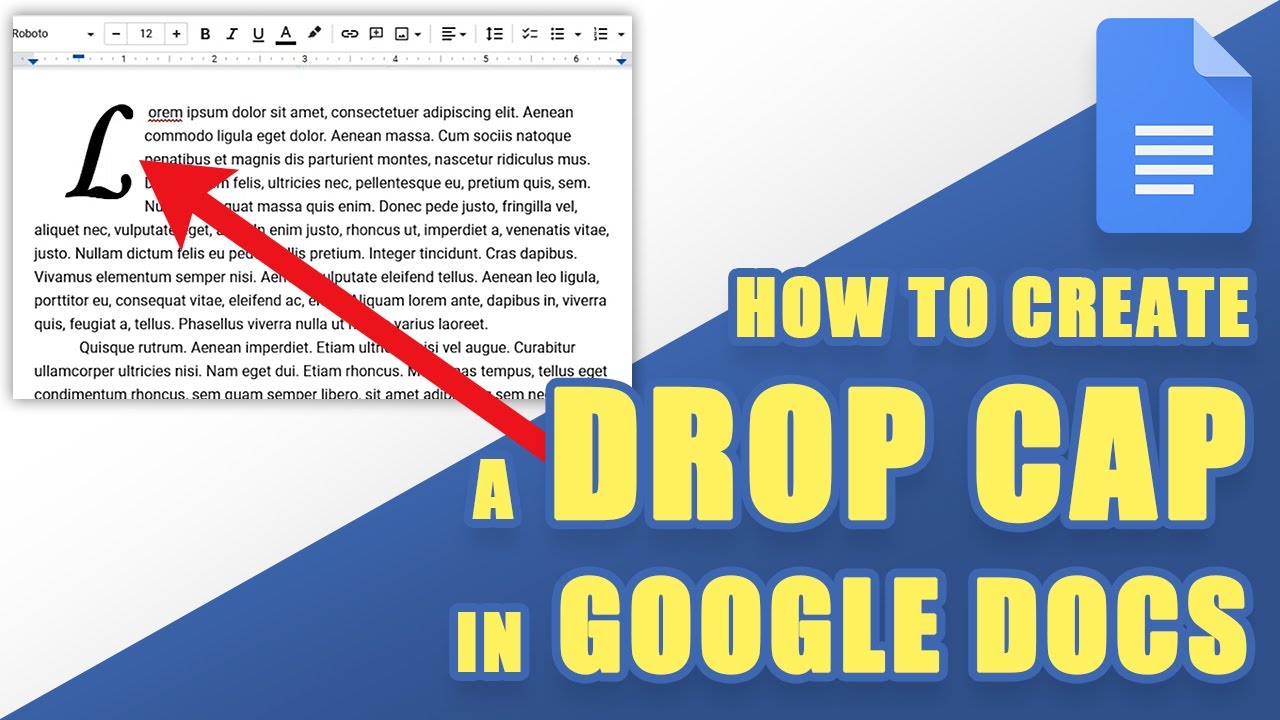Viewport: 1280px width, 720px height.
Task: Open the Roboto font dropdown
Action: coord(53,34)
